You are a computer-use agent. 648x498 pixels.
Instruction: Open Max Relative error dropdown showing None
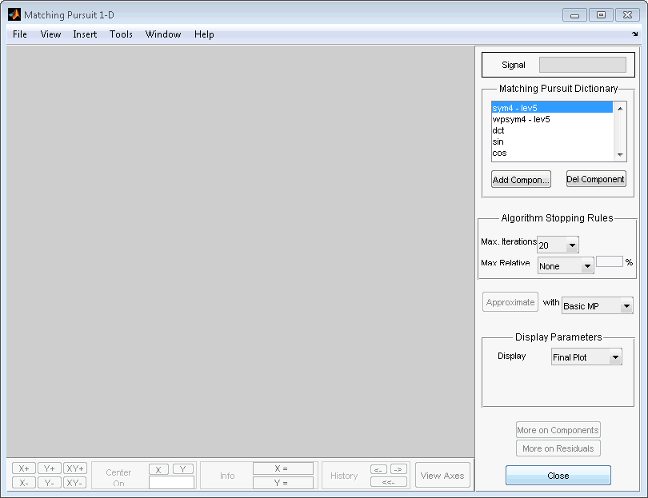pos(565,266)
